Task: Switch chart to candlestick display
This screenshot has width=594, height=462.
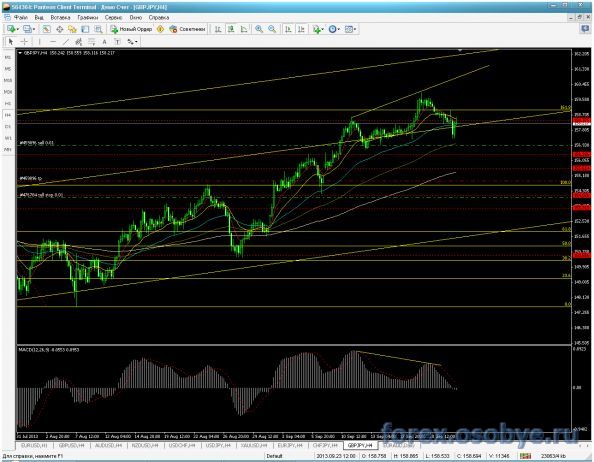Action: 231,29
